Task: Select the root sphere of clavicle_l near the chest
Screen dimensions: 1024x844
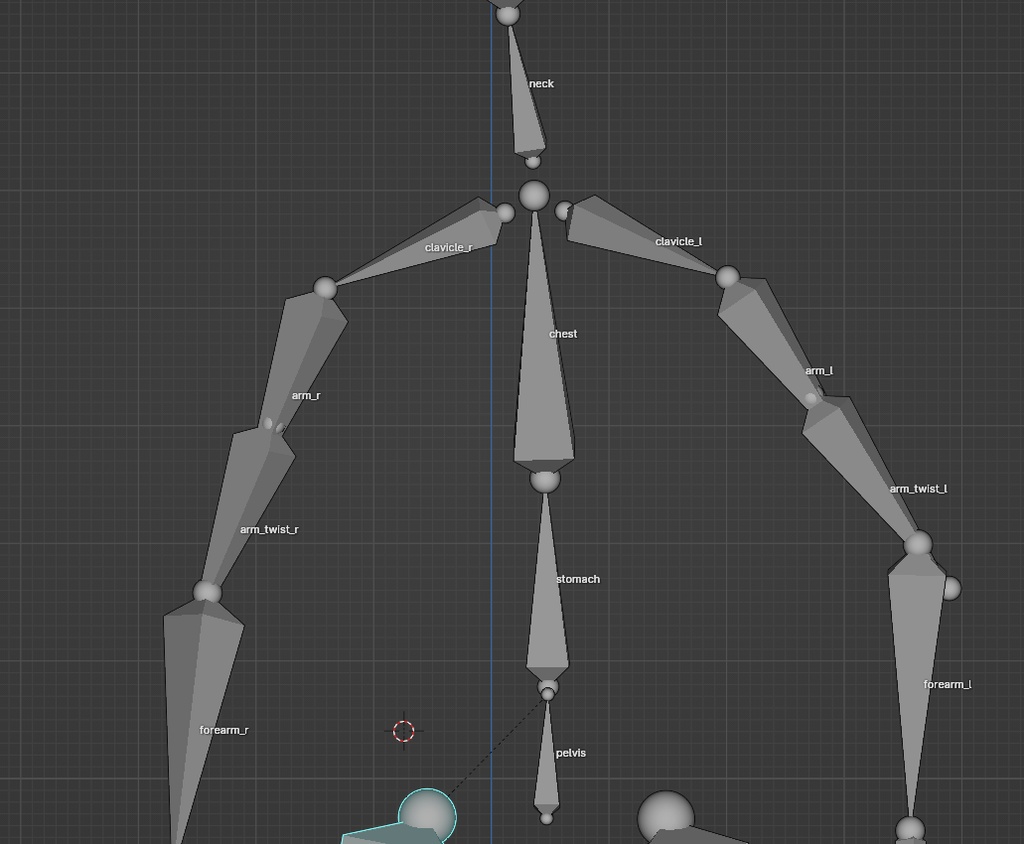Action: pos(564,211)
